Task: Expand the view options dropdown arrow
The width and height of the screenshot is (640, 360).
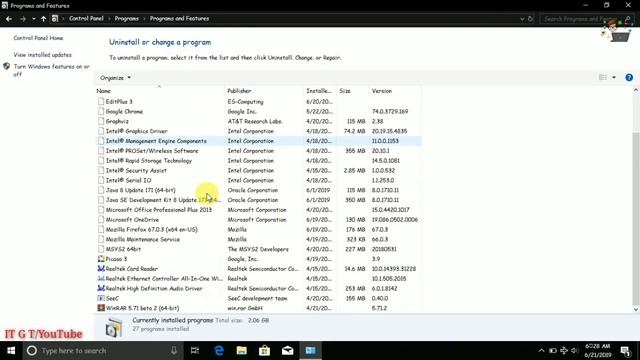Action: 614,77
